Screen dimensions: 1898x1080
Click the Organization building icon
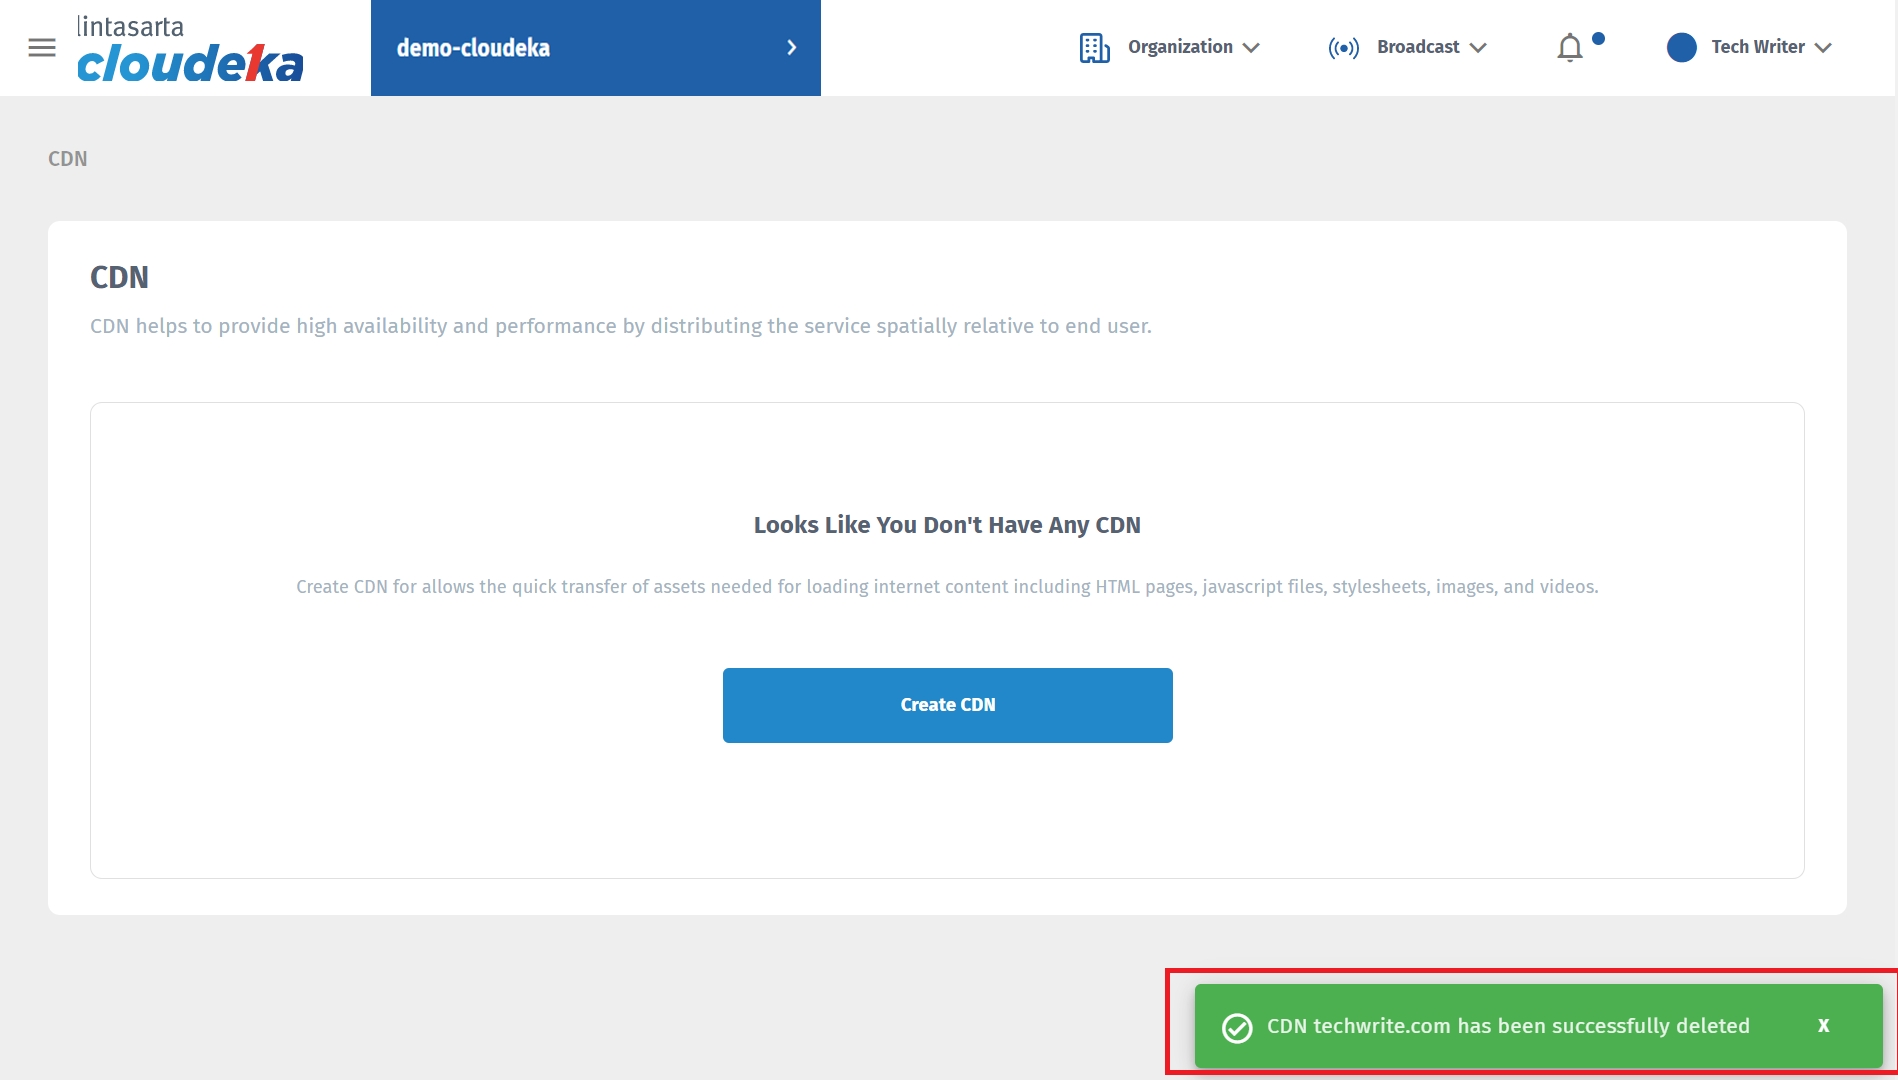(1094, 48)
